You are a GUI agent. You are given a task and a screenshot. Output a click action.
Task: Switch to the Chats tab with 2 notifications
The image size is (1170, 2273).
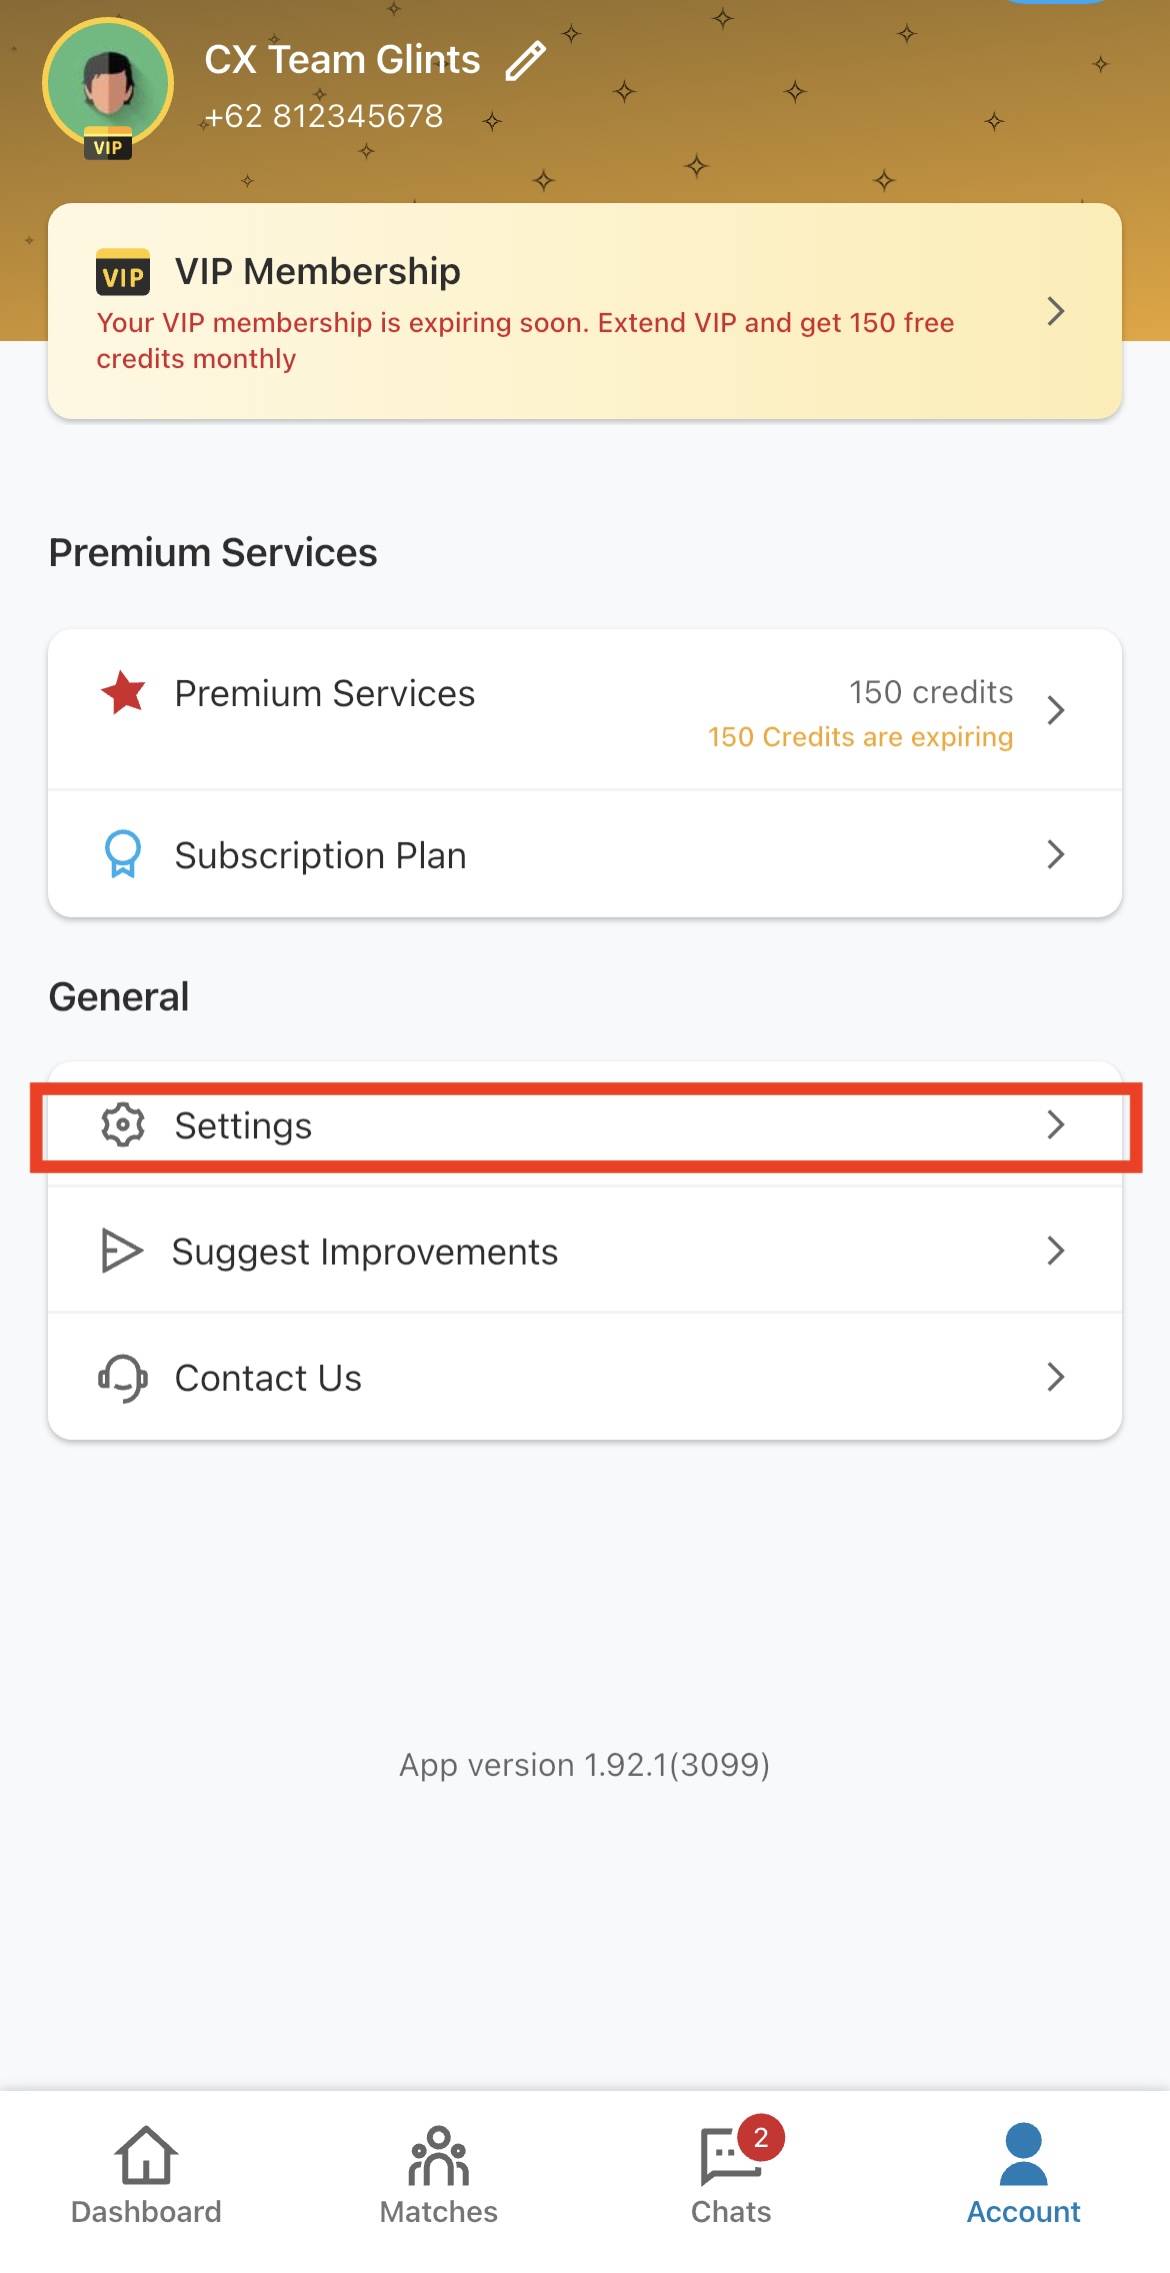[728, 2180]
